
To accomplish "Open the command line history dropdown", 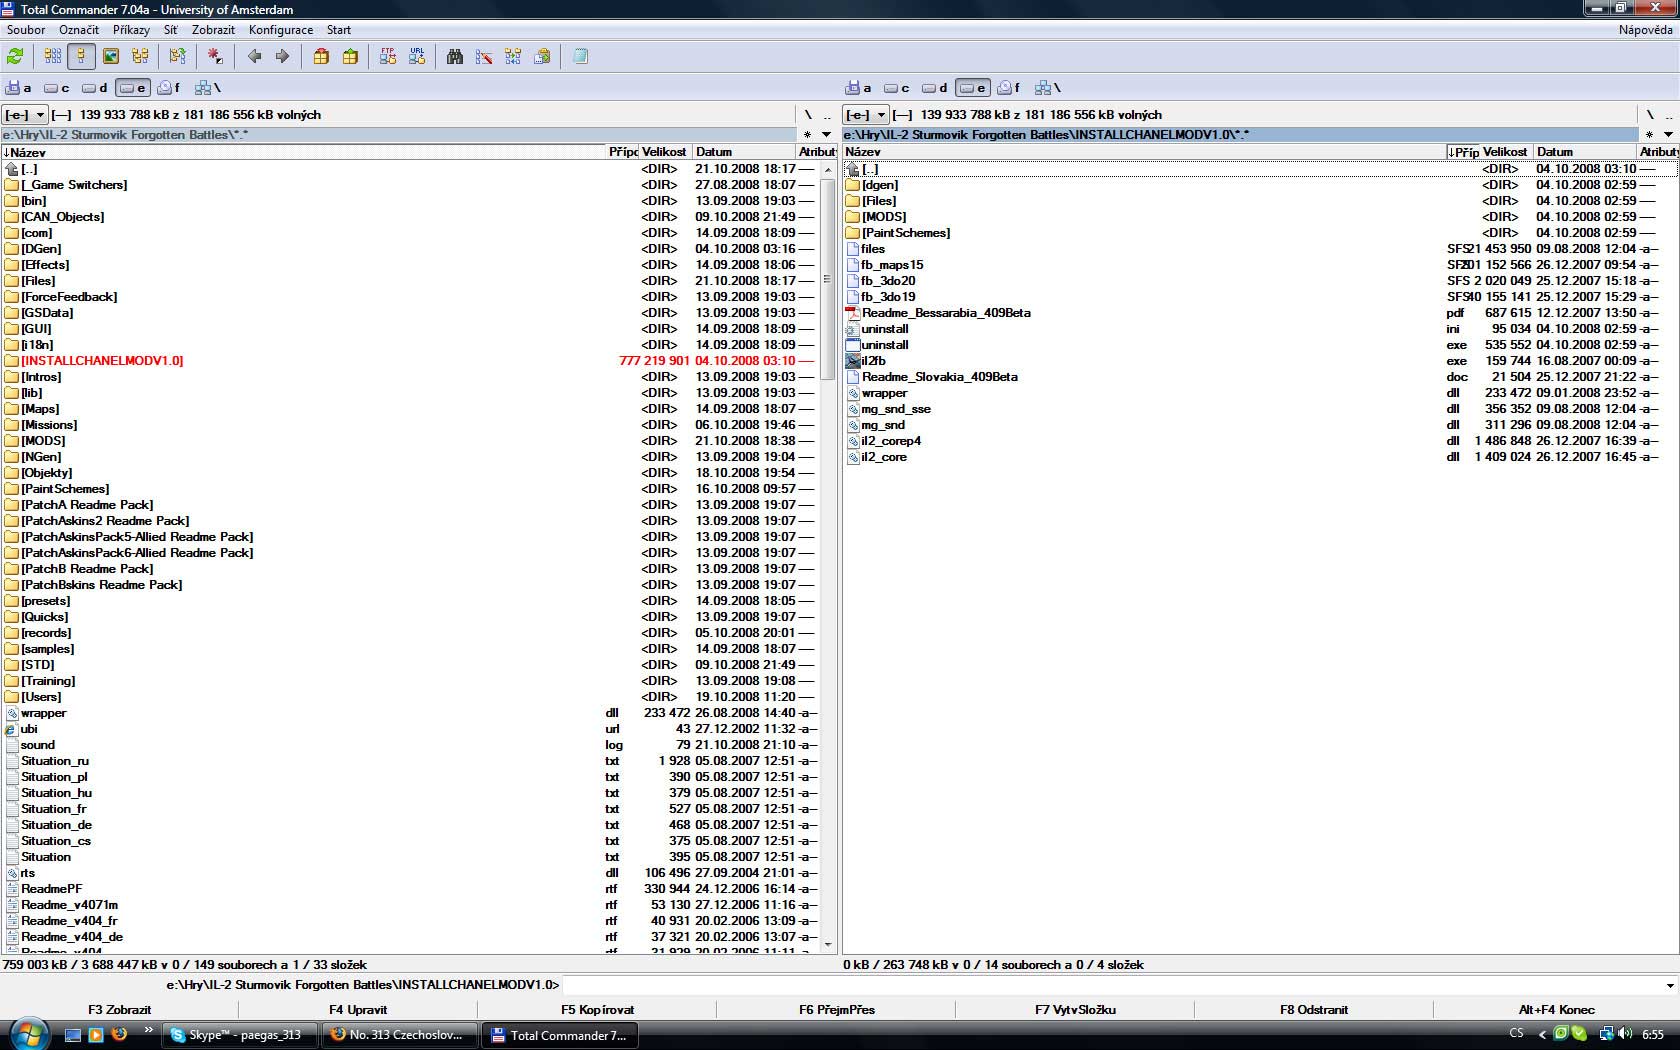I will (x=1669, y=985).
